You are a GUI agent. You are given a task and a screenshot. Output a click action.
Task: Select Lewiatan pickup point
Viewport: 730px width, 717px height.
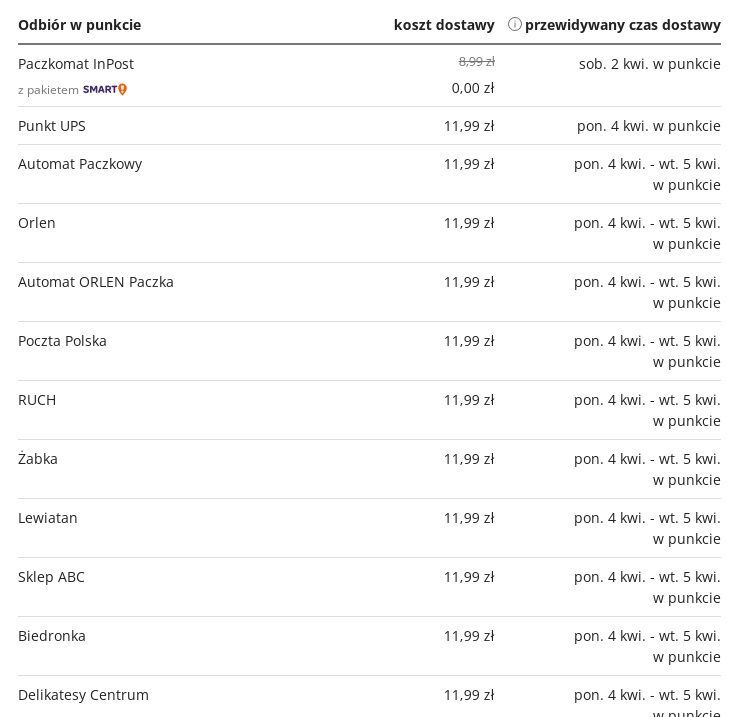pyautogui.click(x=48, y=518)
